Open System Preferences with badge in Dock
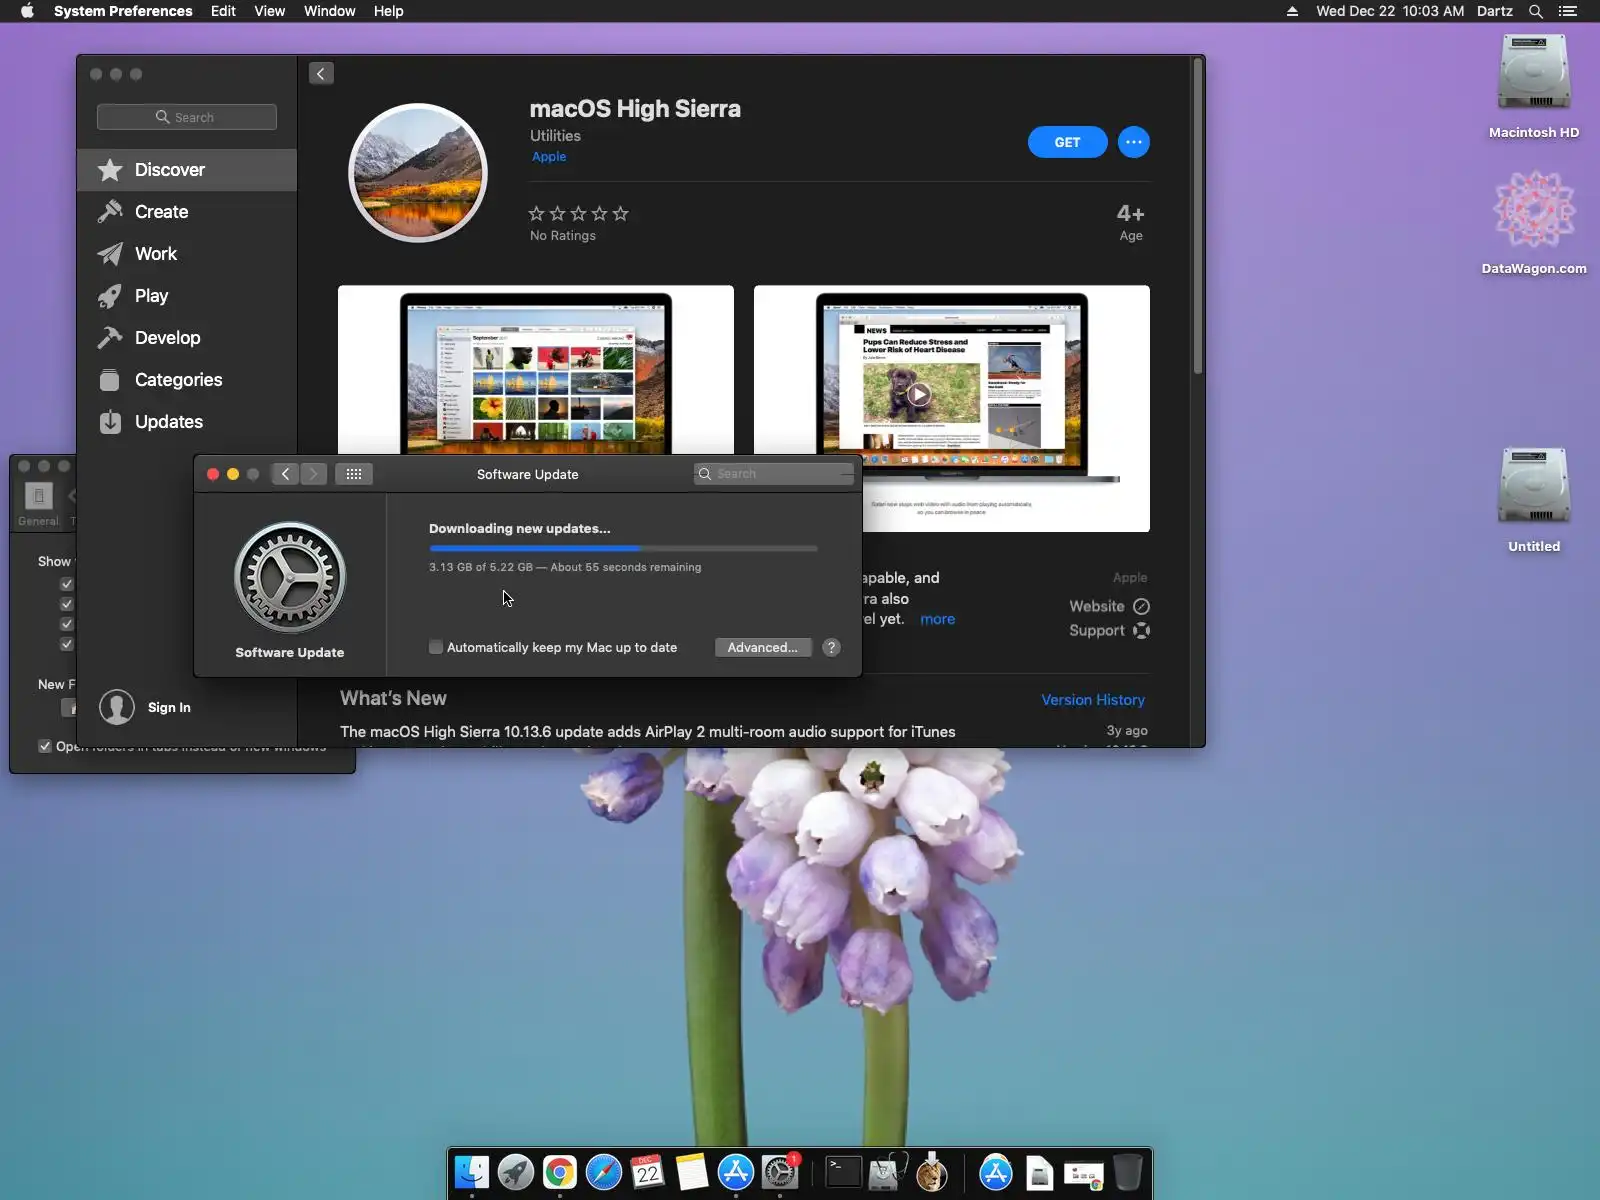1600x1200 pixels. [x=780, y=1172]
